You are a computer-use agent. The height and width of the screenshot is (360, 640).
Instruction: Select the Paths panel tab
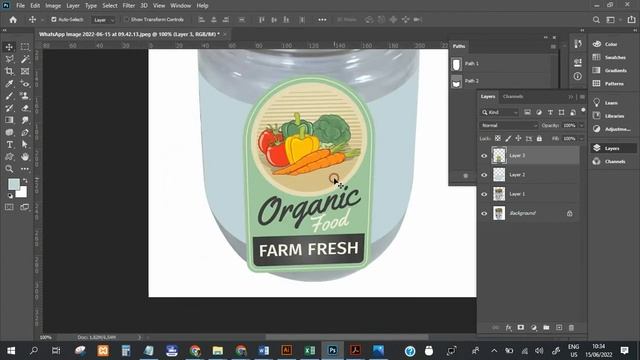pyautogui.click(x=459, y=46)
